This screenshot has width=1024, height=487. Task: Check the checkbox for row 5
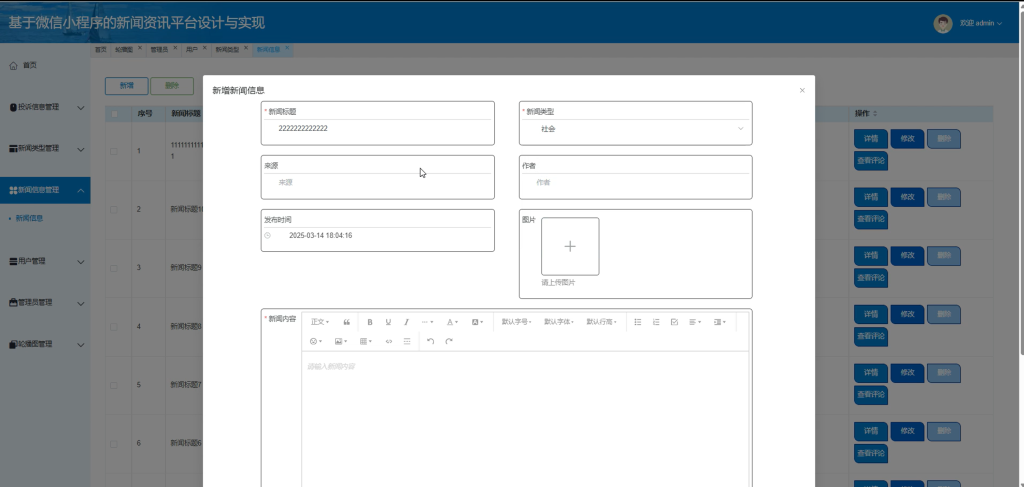click(x=114, y=385)
